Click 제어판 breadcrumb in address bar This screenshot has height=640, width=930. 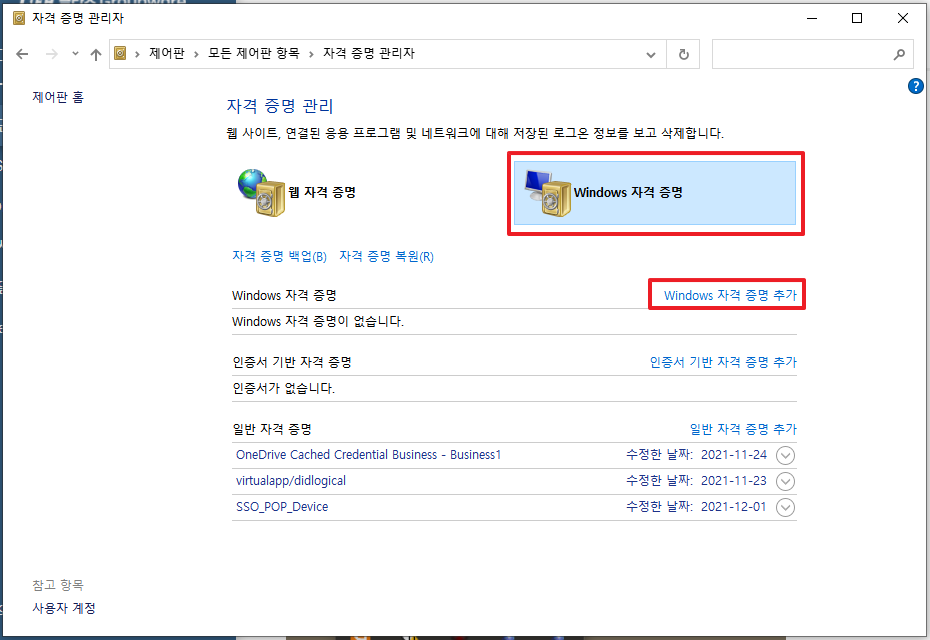[165, 54]
